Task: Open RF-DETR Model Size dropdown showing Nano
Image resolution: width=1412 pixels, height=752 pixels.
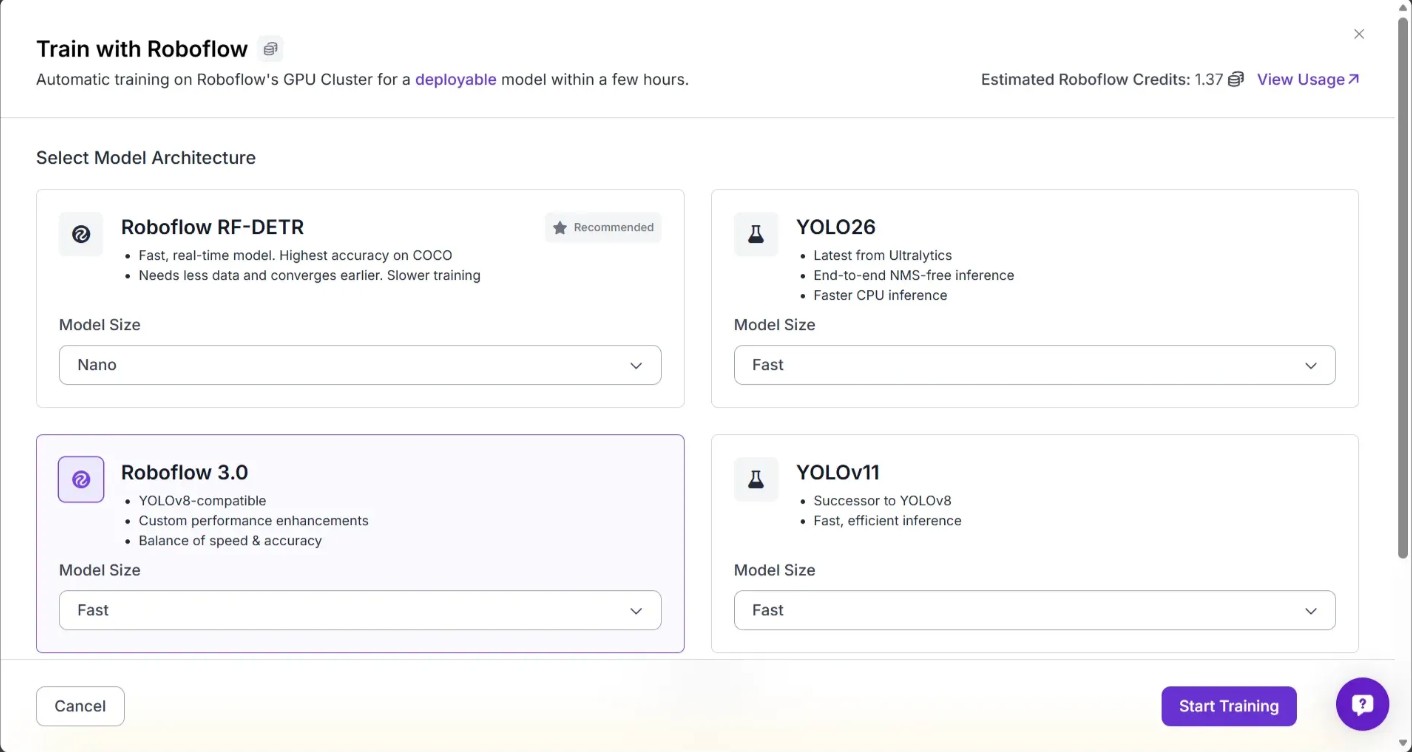Action: pyautogui.click(x=360, y=365)
